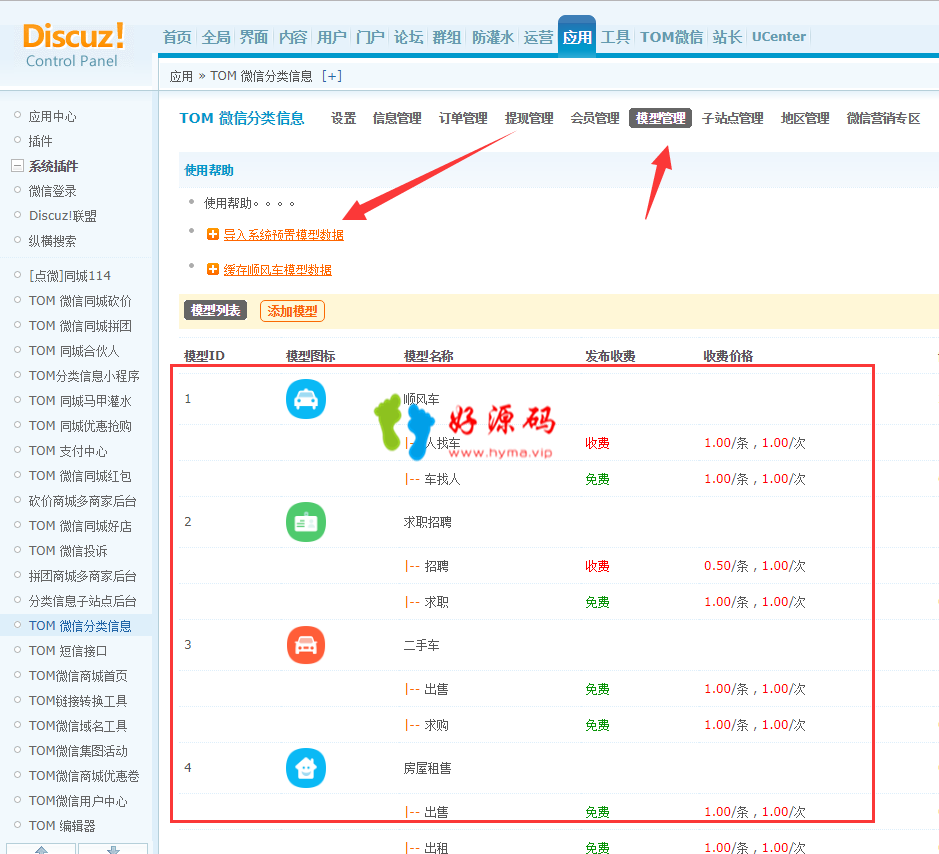Click the 导入系统预置模型数据 link
939x854 pixels.
click(284, 235)
